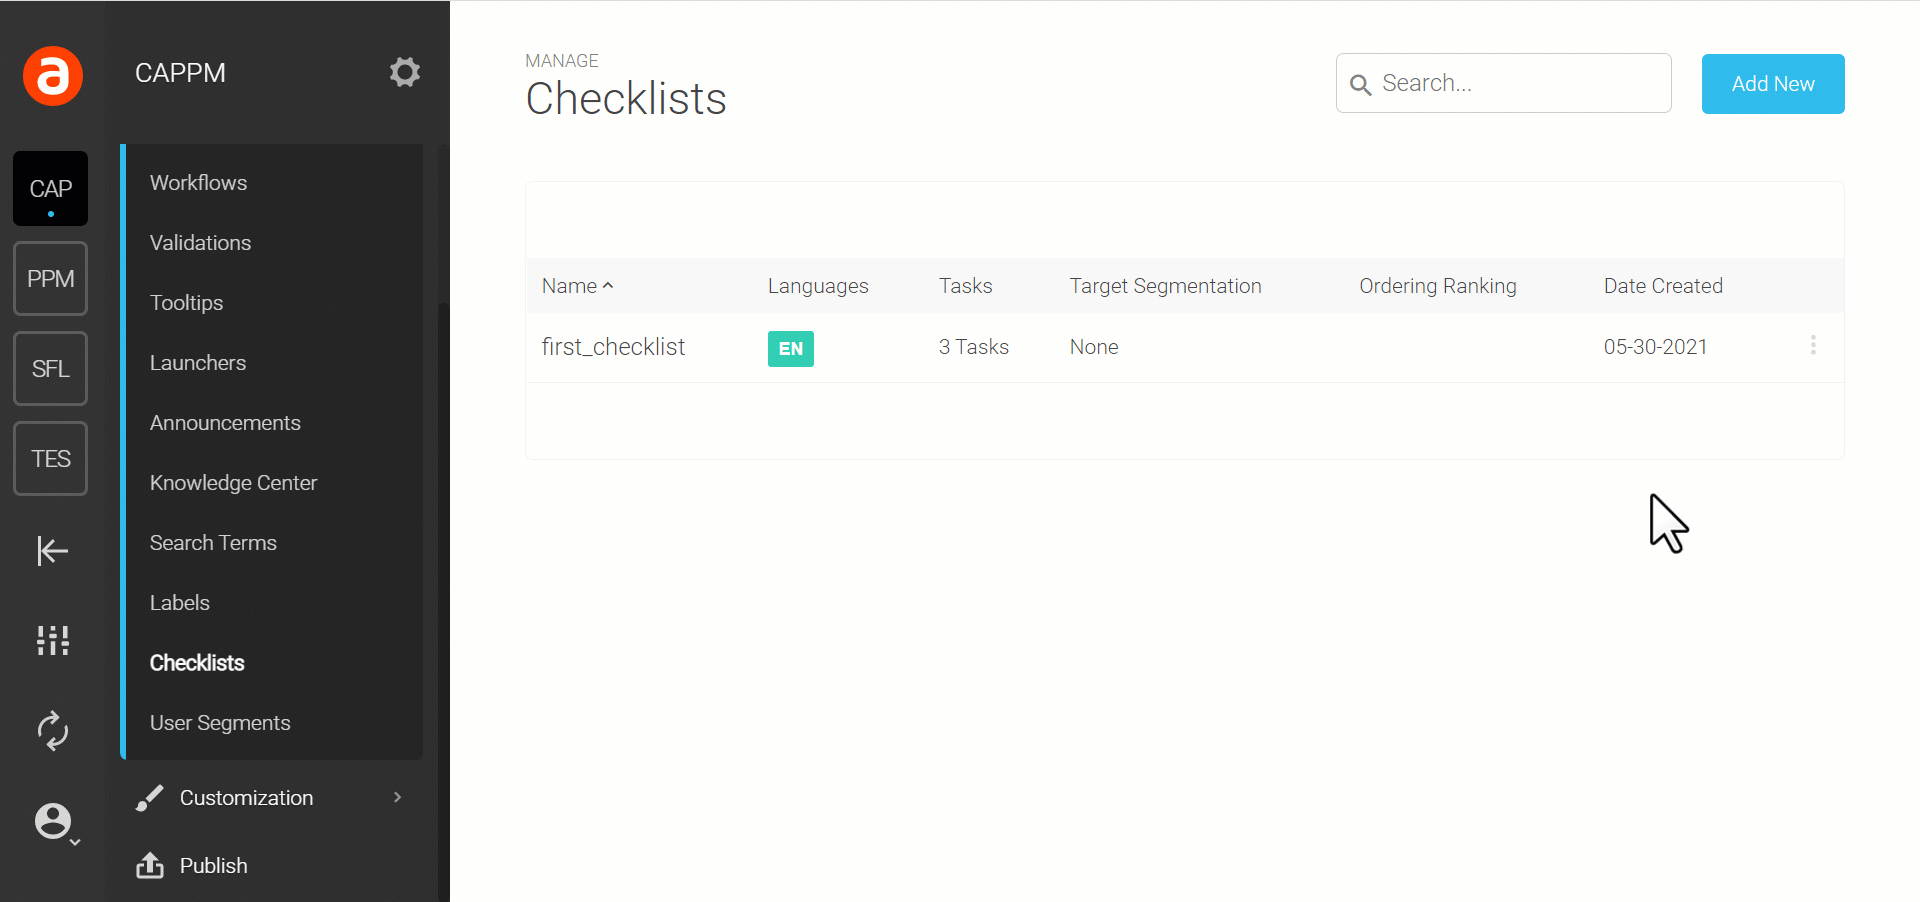Viewport: 1920px width, 902px height.
Task: Go to Search Terms section
Action: coord(213,543)
